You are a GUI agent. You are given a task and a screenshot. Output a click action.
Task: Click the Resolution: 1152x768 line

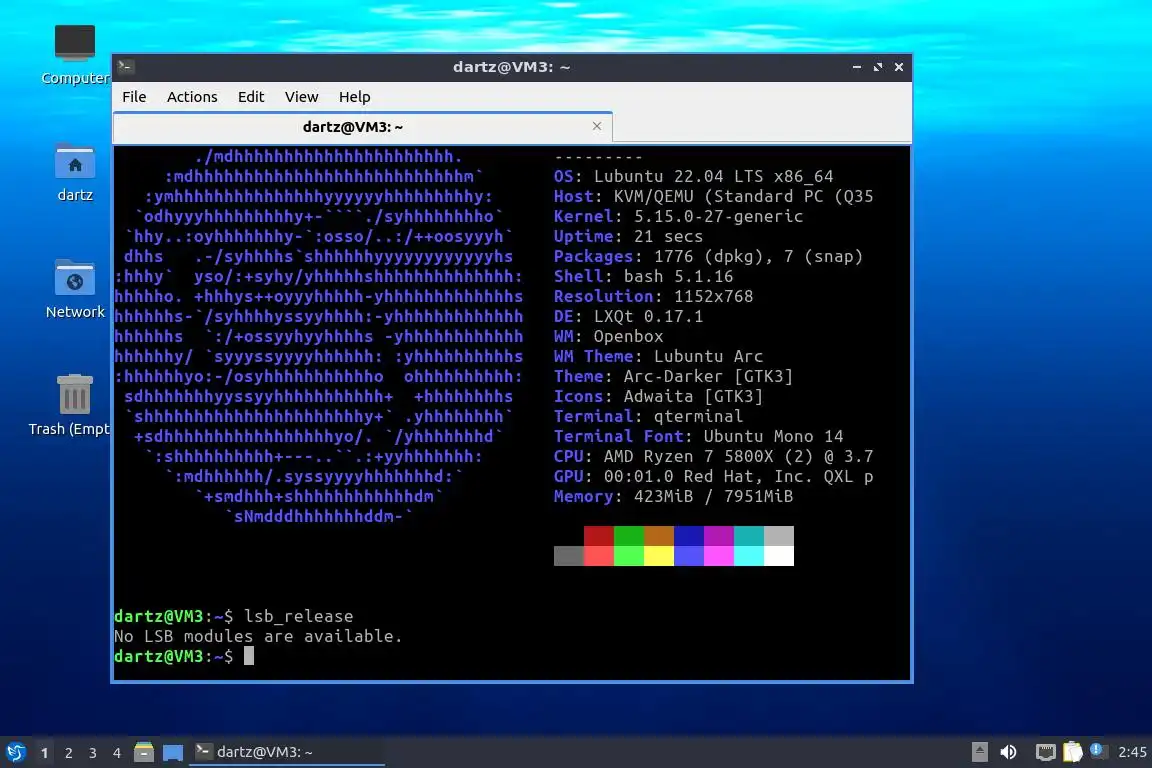click(653, 296)
